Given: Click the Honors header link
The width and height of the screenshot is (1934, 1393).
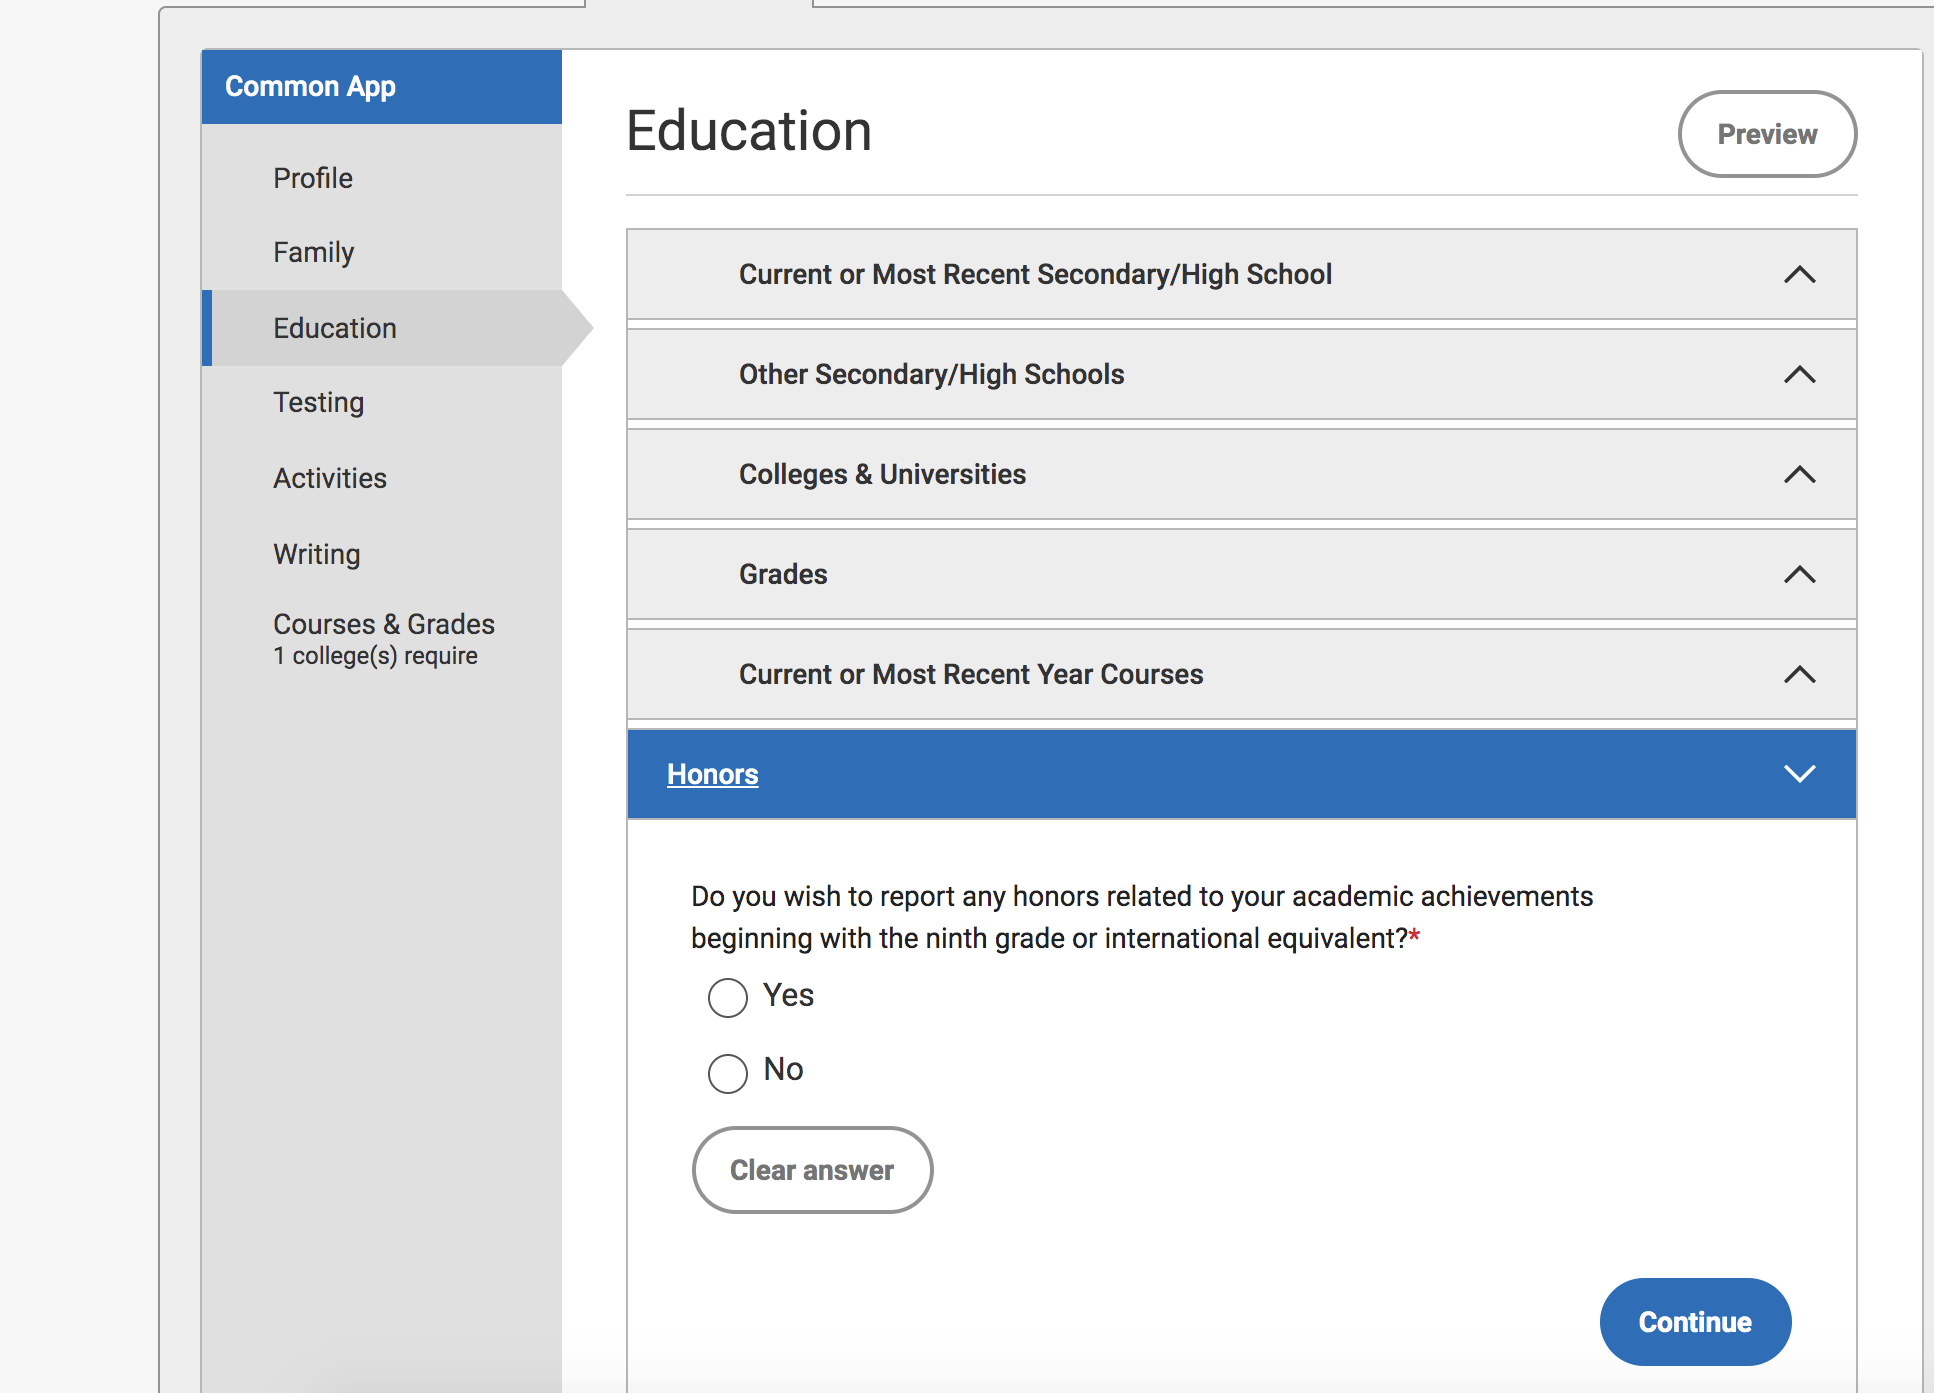Looking at the screenshot, I should coord(713,774).
